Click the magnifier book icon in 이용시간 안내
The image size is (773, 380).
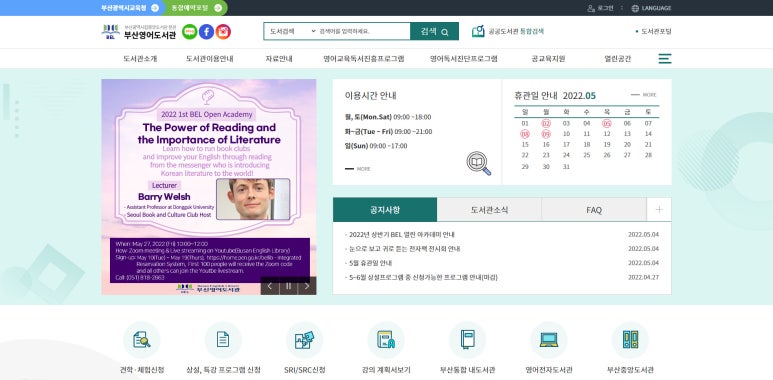(479, 164)
